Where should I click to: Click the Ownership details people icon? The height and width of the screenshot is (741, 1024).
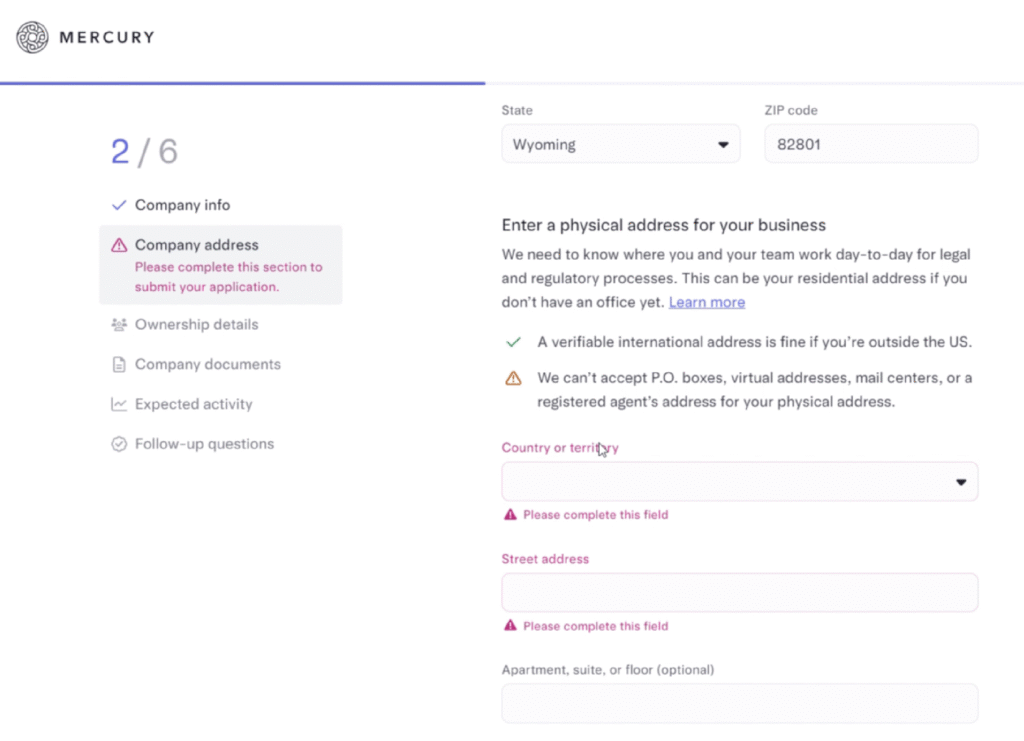119,325
